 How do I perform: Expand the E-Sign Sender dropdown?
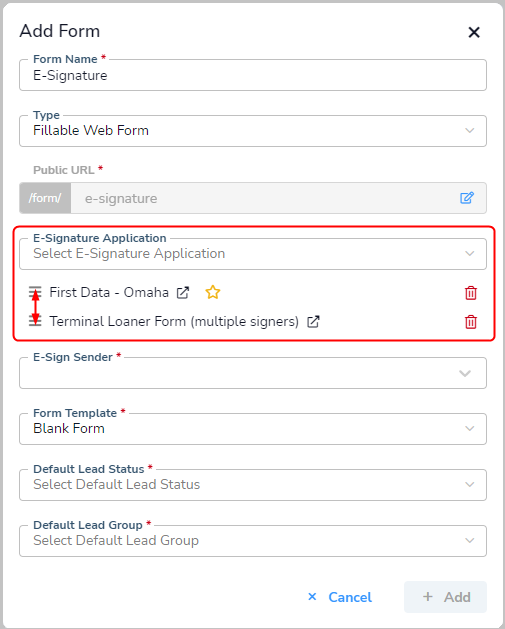(x=253, y=373)
